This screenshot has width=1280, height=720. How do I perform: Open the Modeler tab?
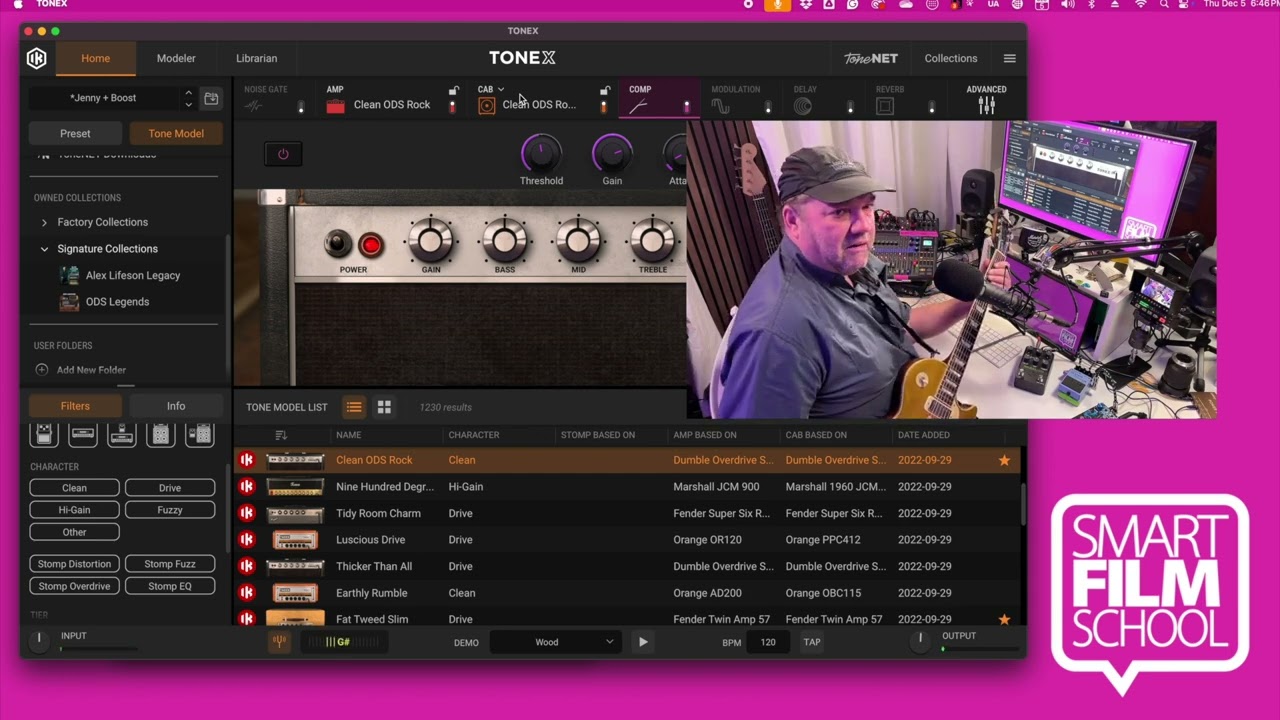[x=176, y=58]
